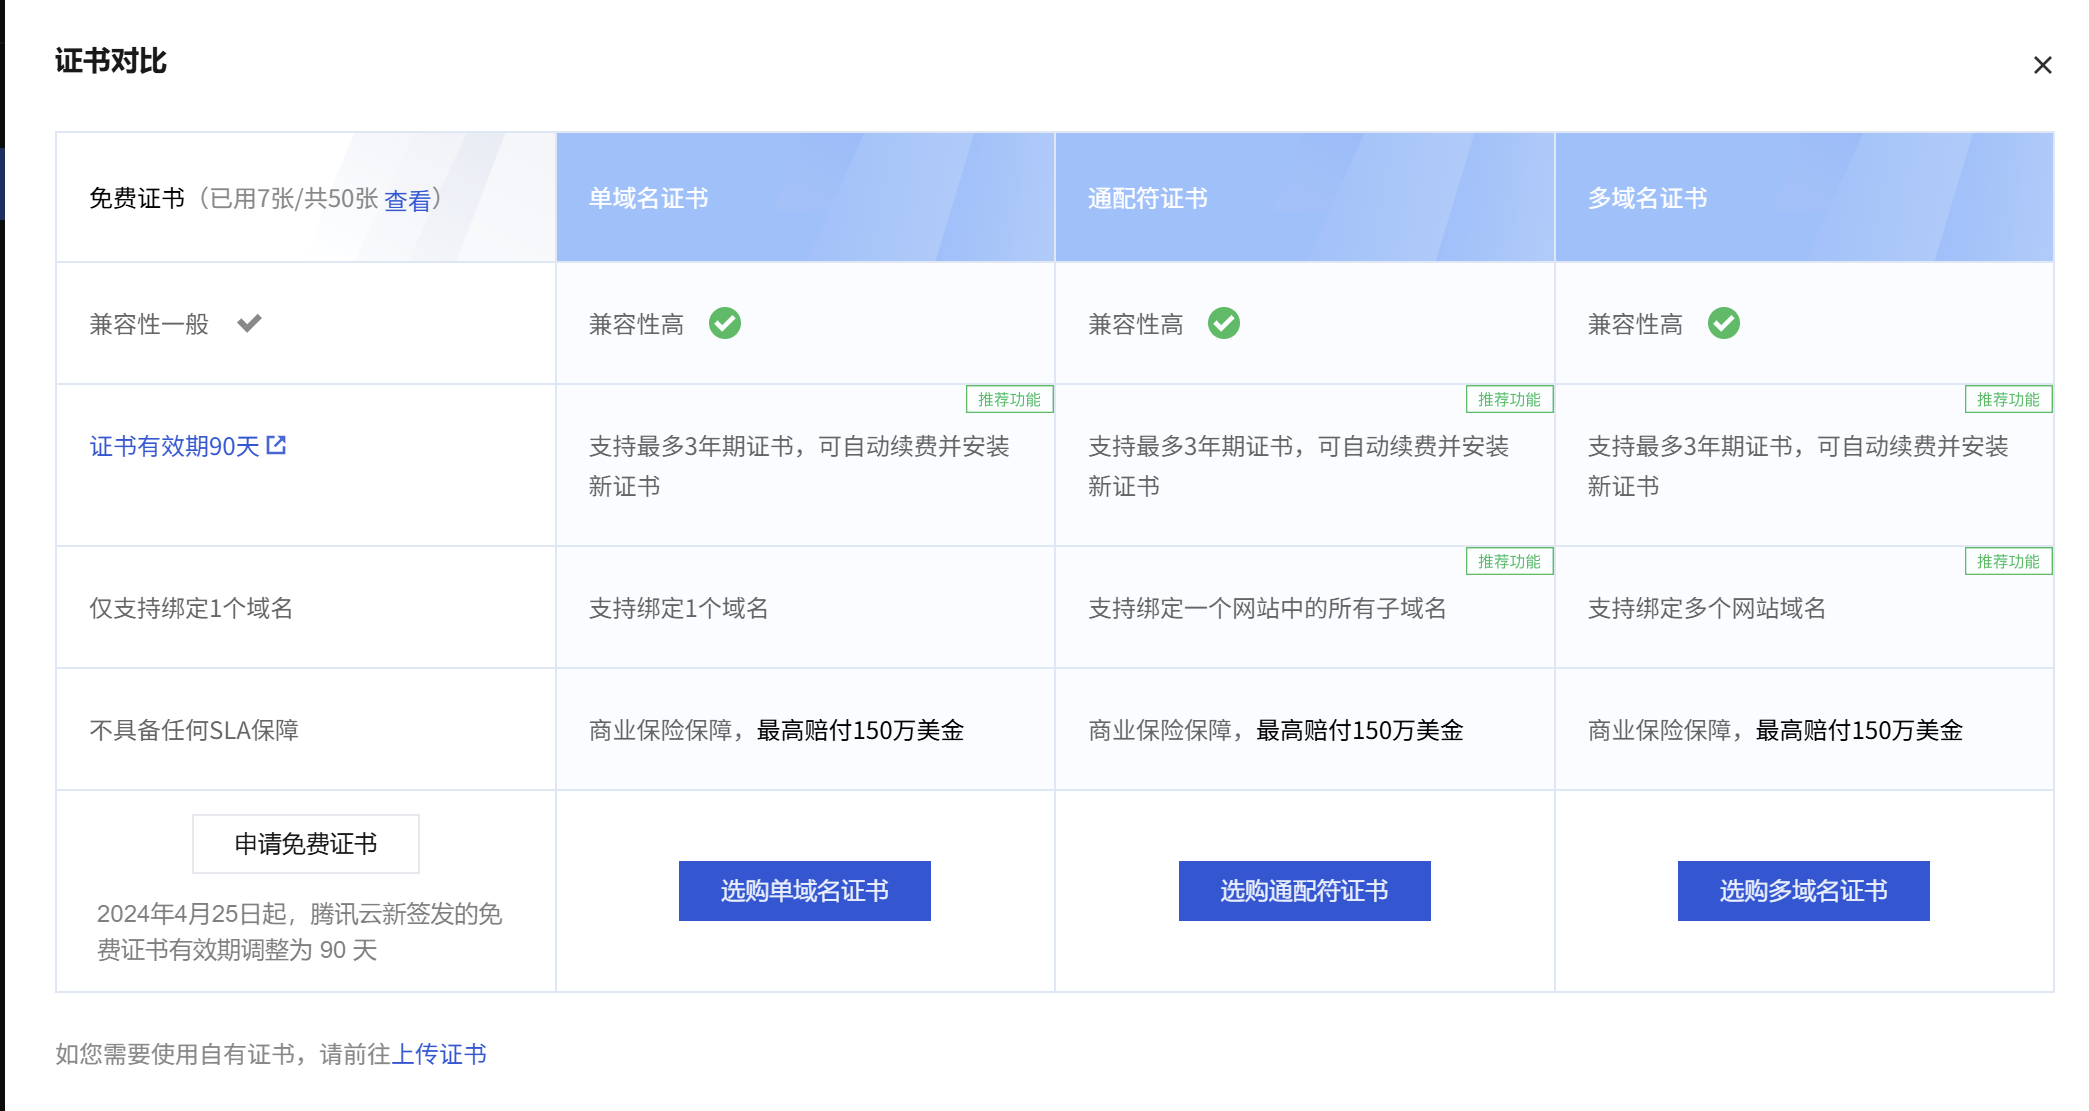This screenshot has width=2089, height=1111.
Task: Click 推荐功能 tag above wildcard subdomain binding text
Action: 1508,561
